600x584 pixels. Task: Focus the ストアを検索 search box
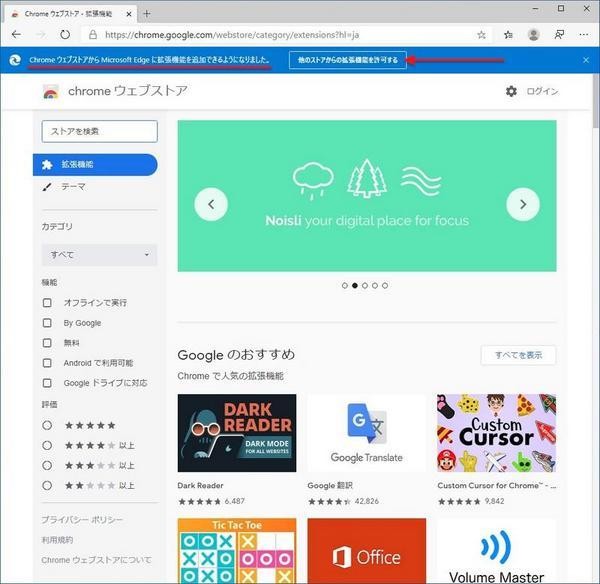(x=99, y=131)
